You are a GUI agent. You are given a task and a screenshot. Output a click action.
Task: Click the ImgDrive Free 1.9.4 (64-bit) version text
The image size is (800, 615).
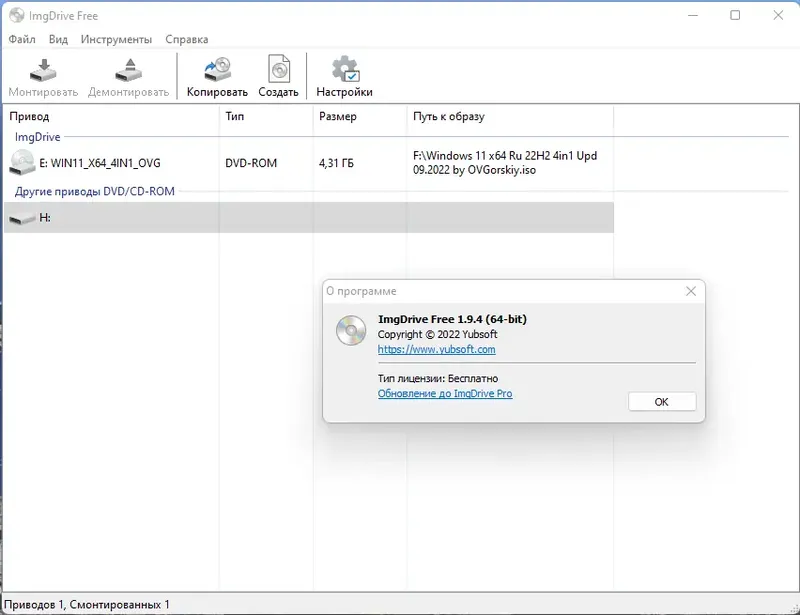tap(452, 319)
